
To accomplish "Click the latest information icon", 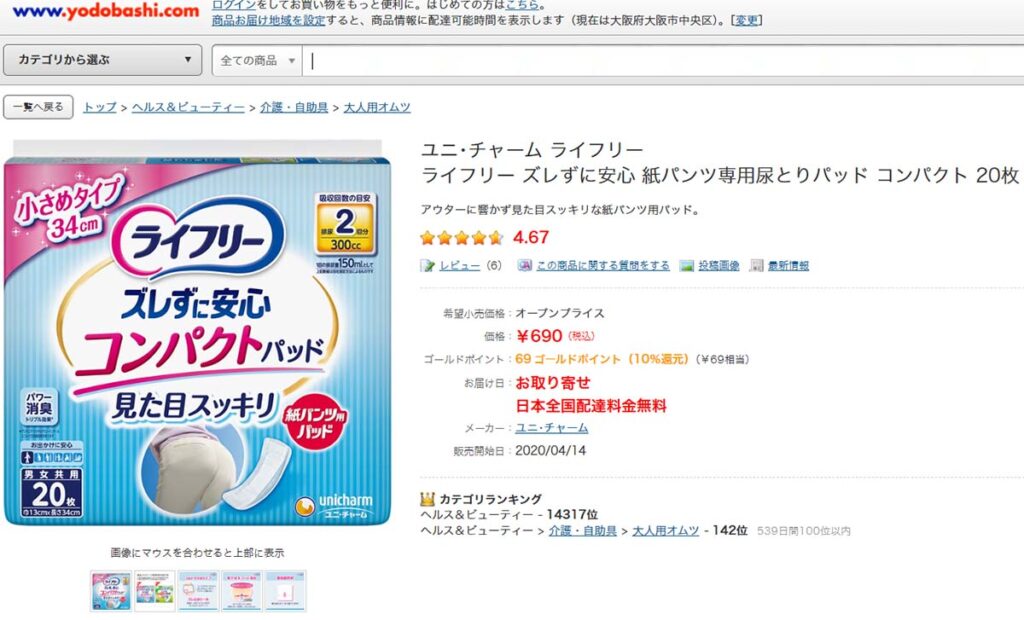I will 757,266.
